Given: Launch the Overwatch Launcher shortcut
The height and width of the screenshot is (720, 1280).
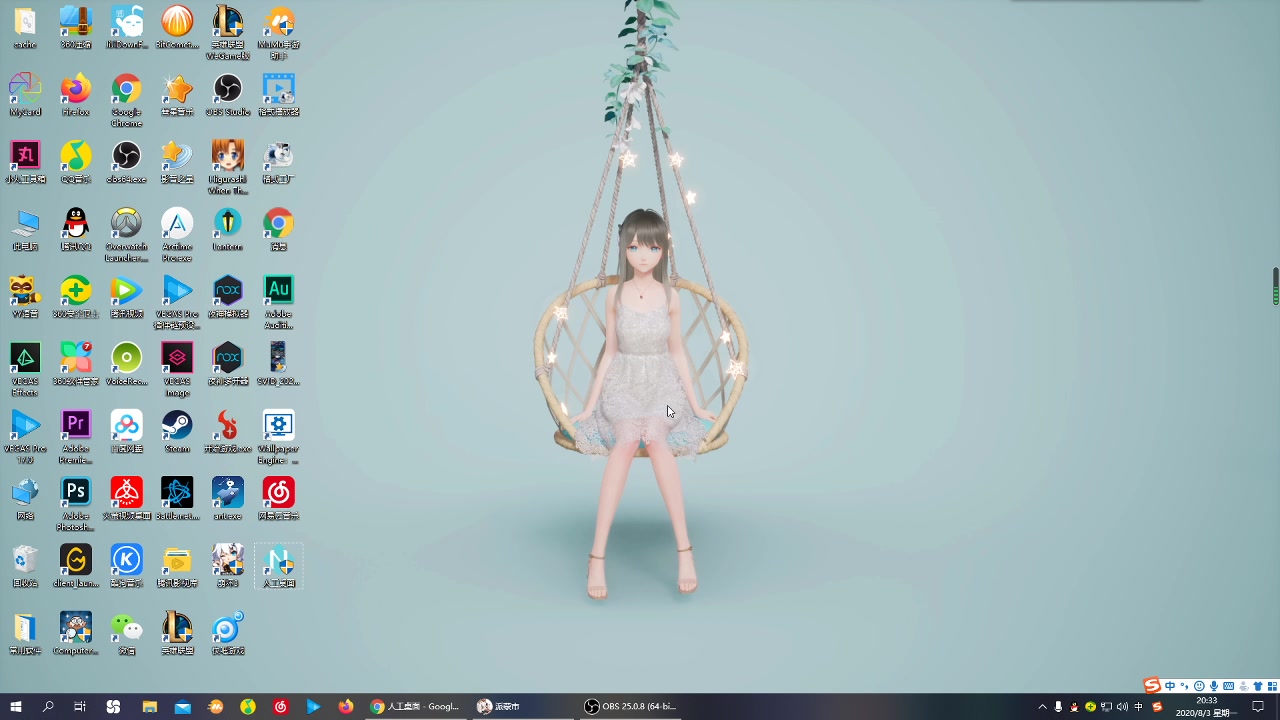Looking at the screenshot, I should (126, 235).
